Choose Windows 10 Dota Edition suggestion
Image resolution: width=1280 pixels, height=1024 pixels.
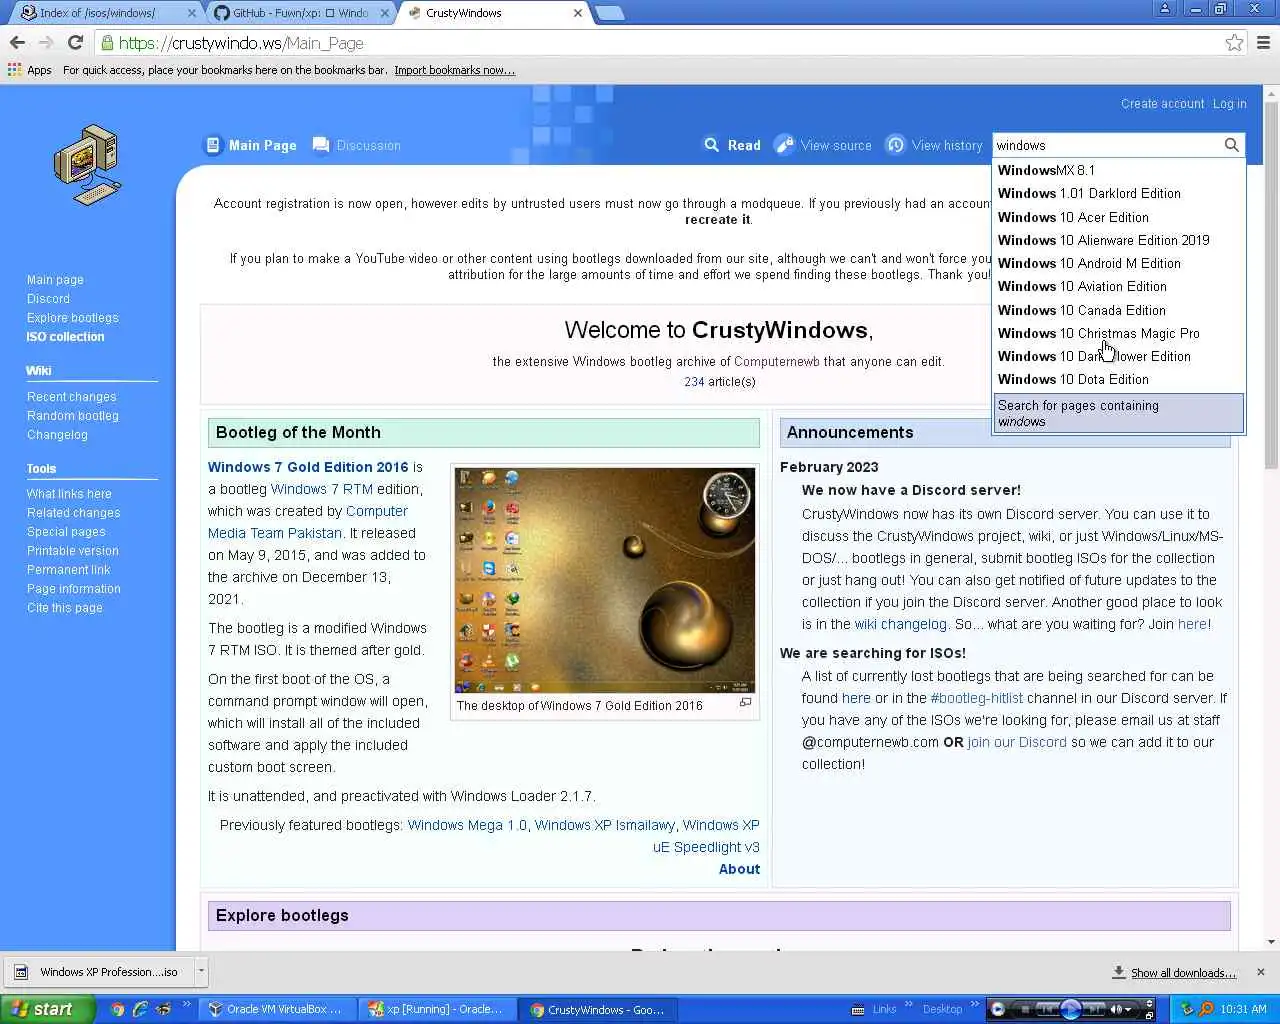pos(1119,379)
